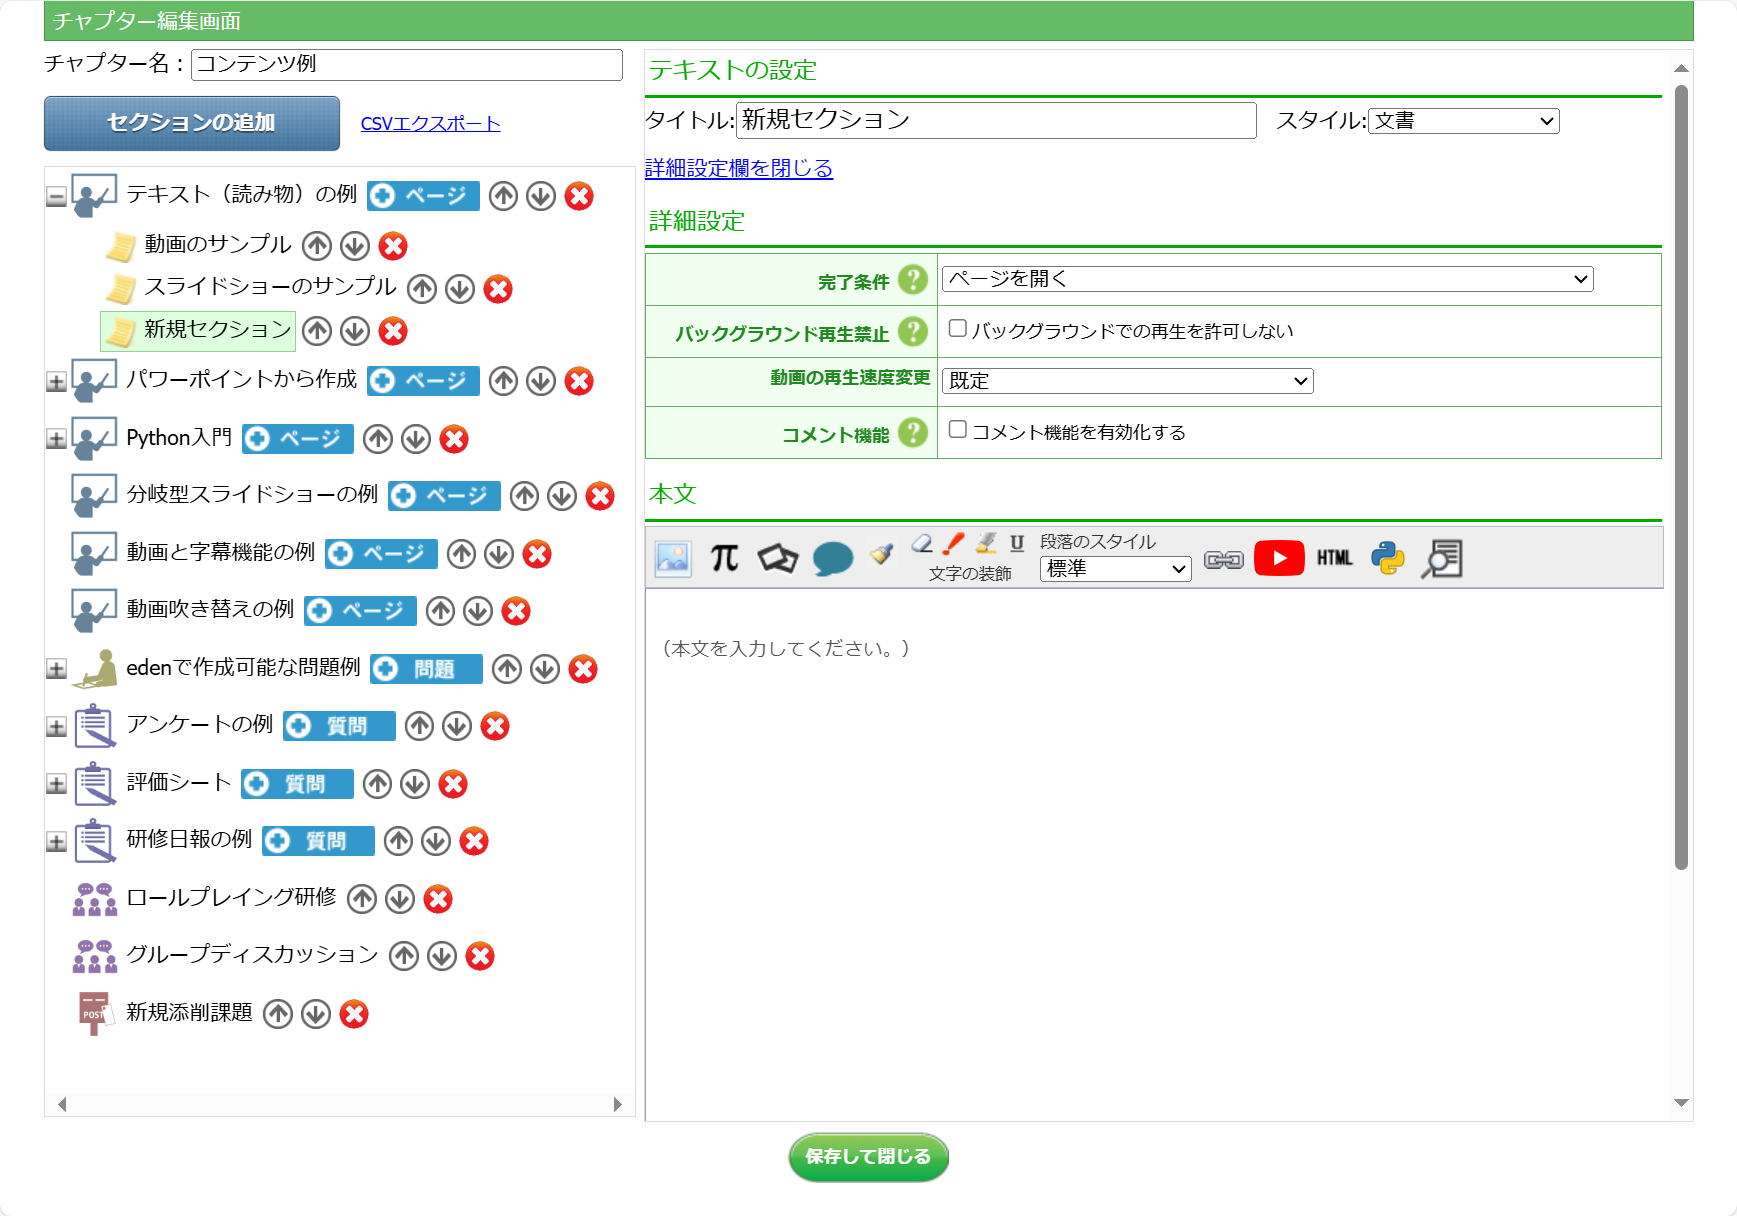Screen dimensions: 1737x1216
Task: Select 動画のサンプル in the tree
Action: click(x=217, y=245)
